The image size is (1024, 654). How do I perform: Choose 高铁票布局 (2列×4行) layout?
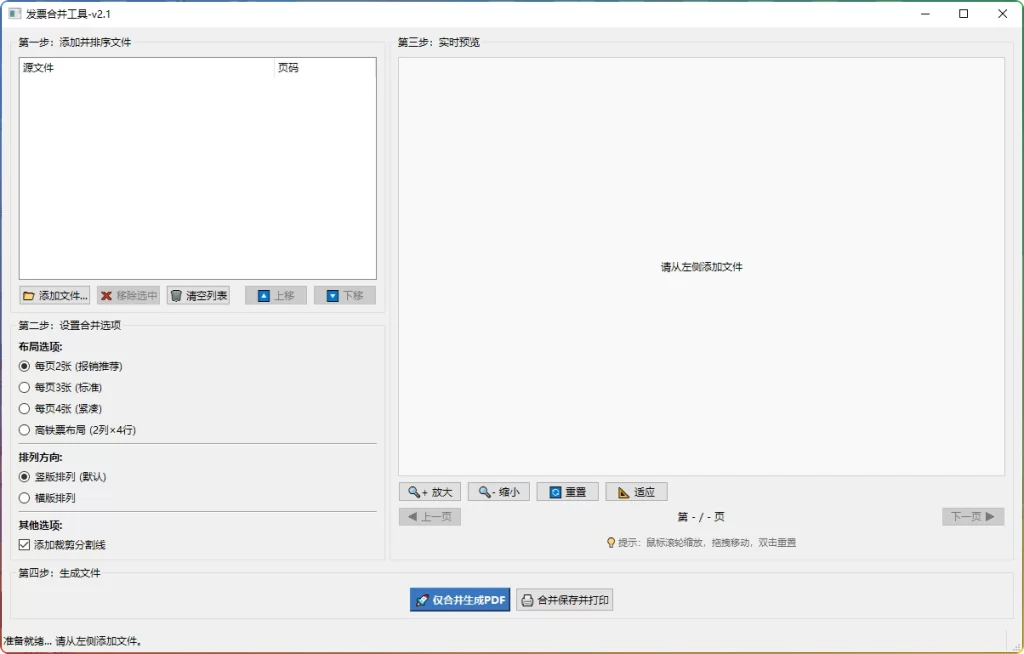tap(24, 429)
